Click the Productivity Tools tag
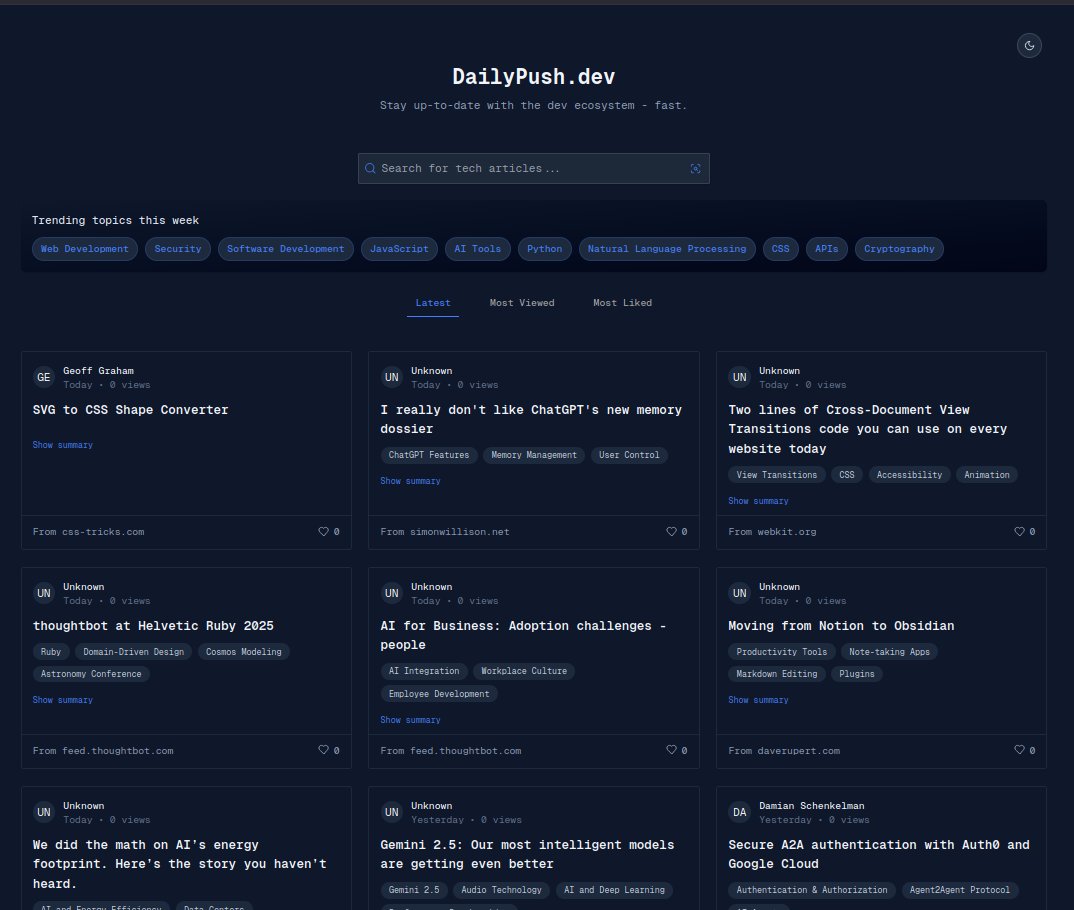The height and width of the screenshot is (910, 1074). (x=782, y=652)
